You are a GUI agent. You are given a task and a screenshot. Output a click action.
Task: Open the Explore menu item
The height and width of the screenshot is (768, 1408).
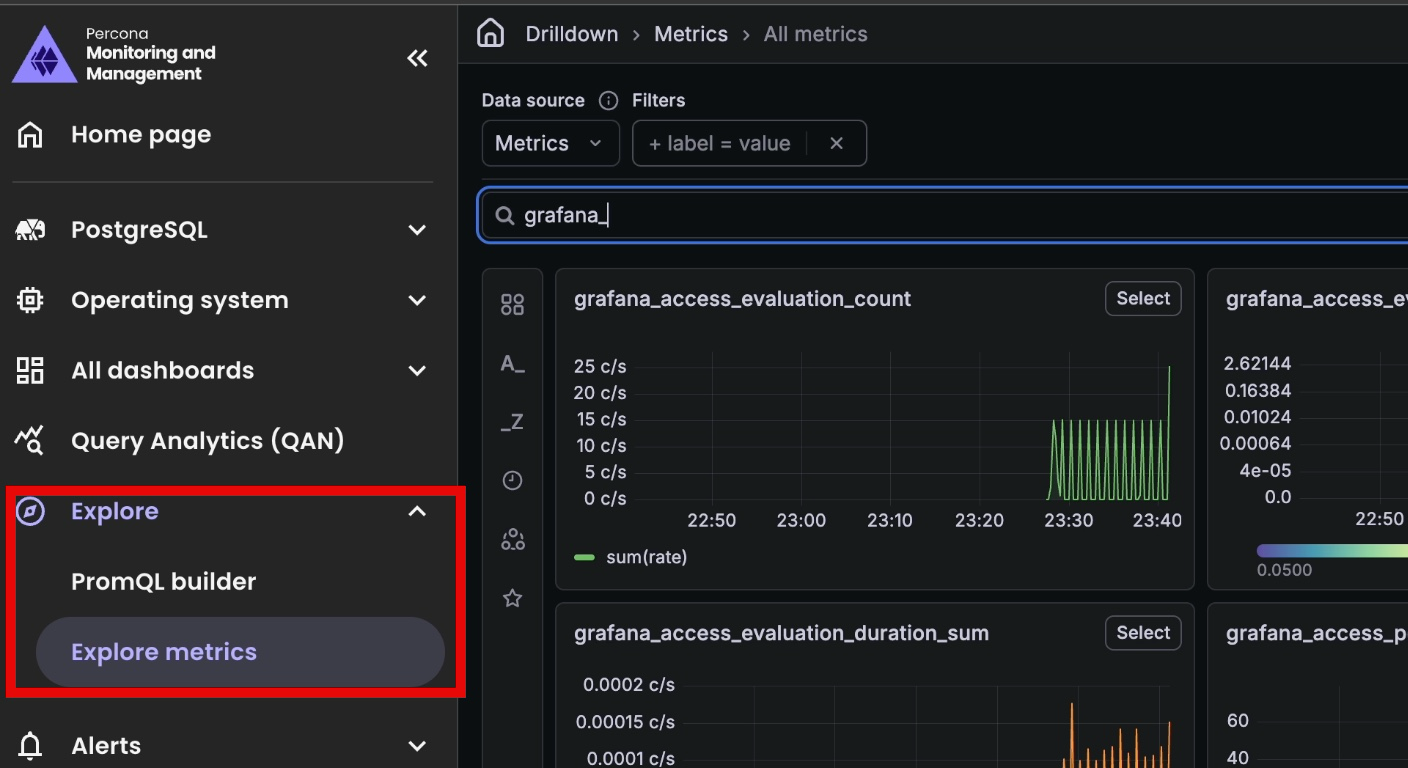[115, 511]
